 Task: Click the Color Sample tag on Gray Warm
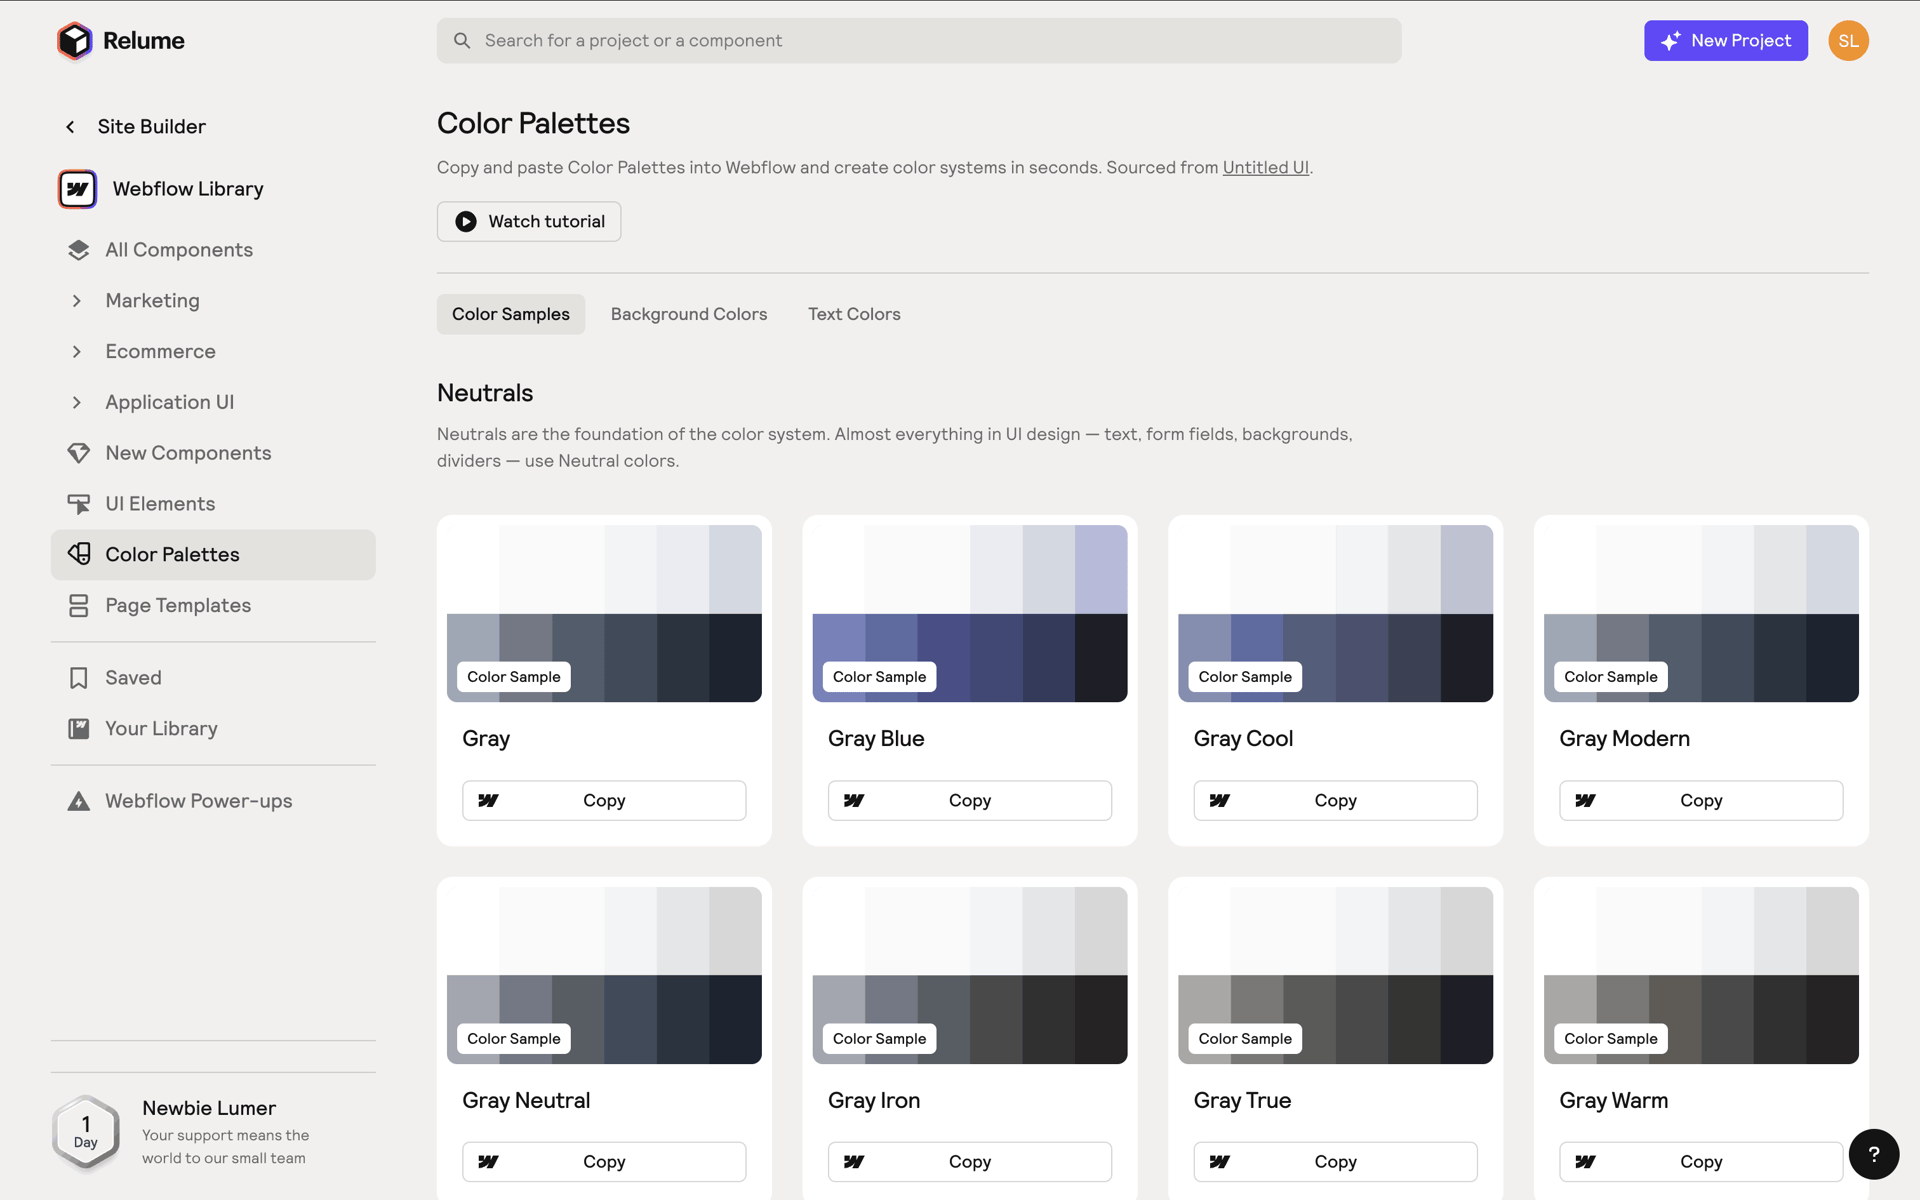1610,1039
